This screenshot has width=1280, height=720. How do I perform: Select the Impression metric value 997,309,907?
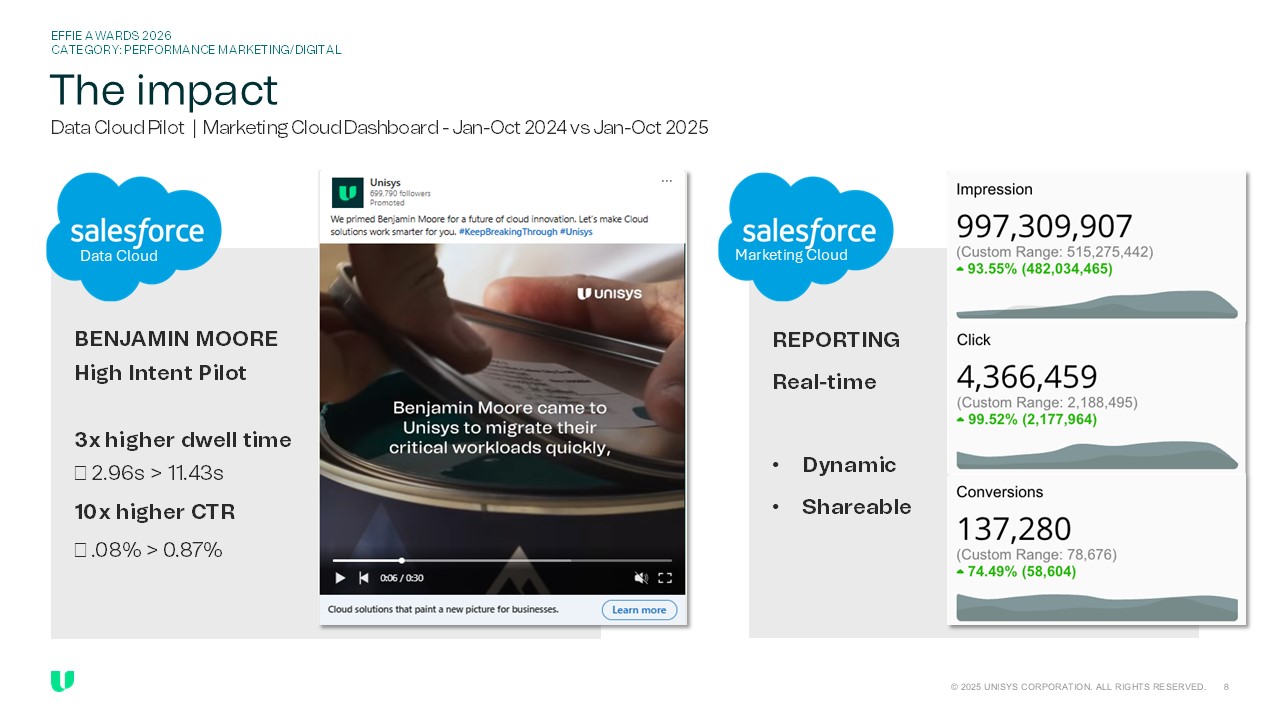1044,226
